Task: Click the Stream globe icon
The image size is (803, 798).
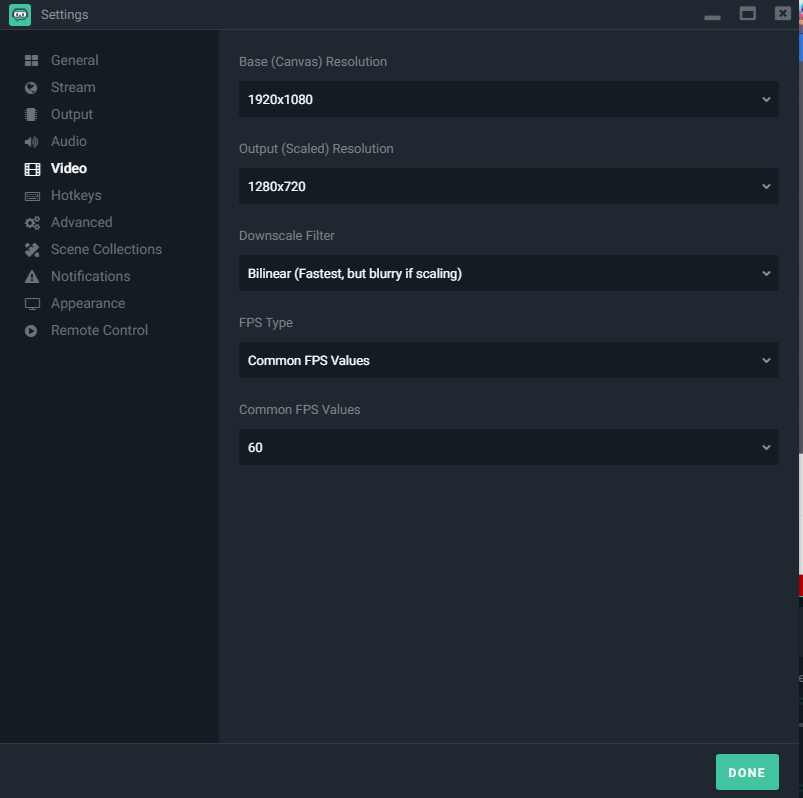Action: click(x=32, y=88)
